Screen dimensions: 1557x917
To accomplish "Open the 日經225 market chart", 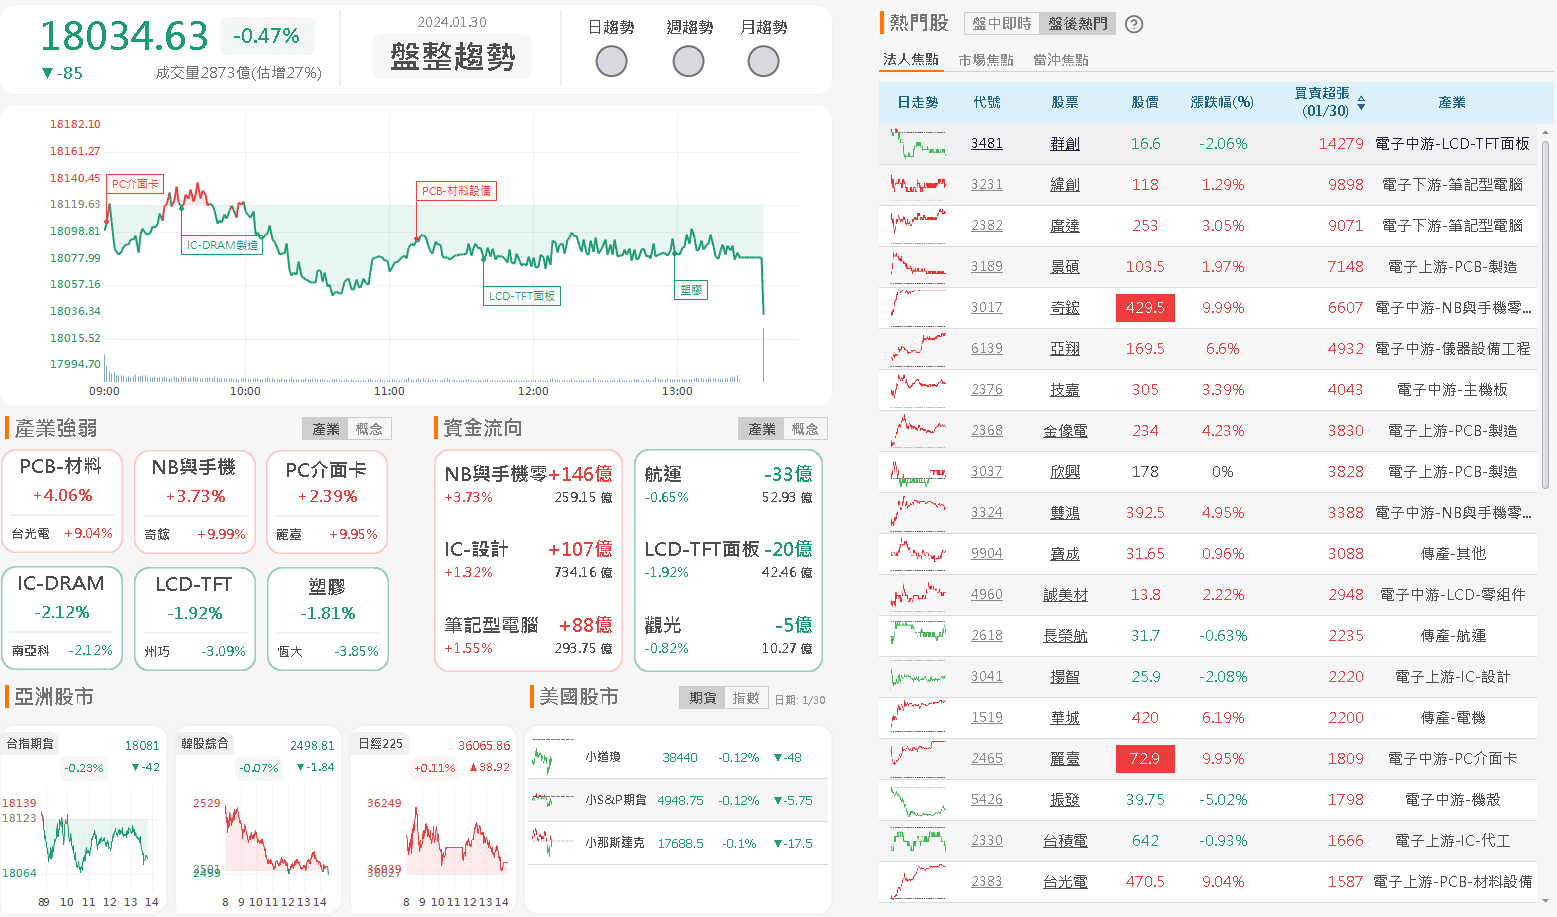I will click(433, 820).
